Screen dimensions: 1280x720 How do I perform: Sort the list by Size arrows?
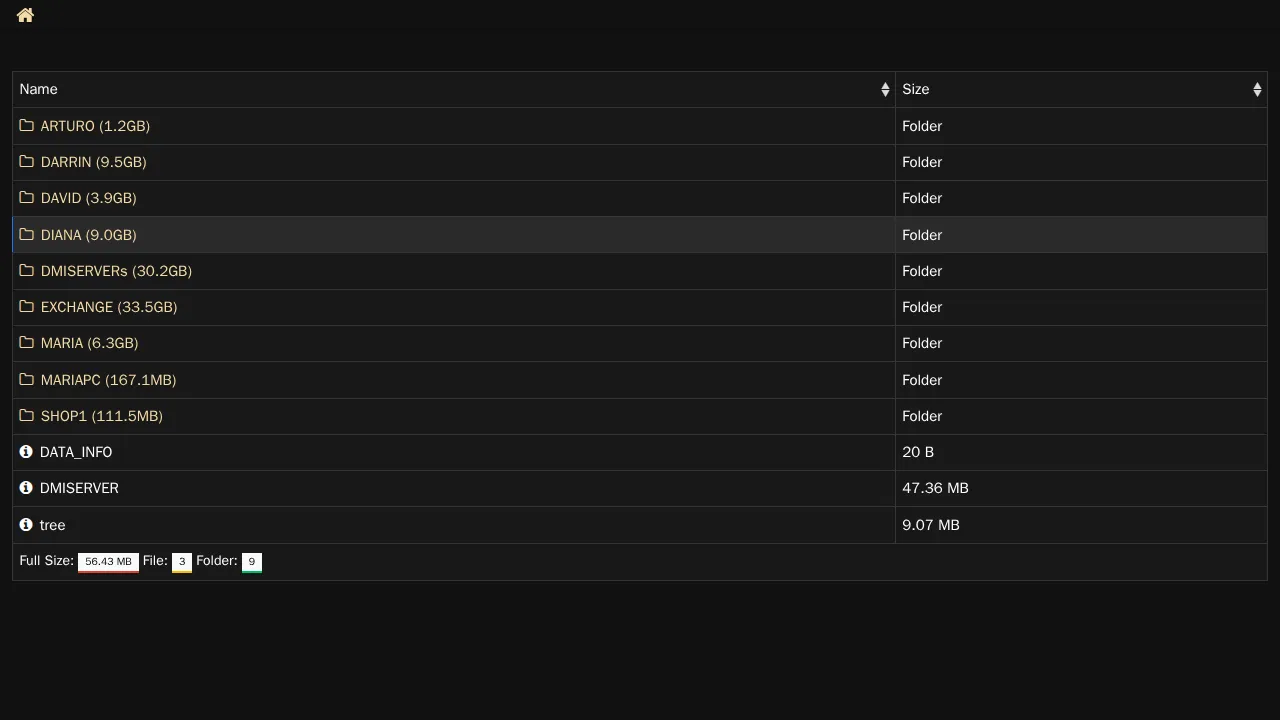(1257, 90)
